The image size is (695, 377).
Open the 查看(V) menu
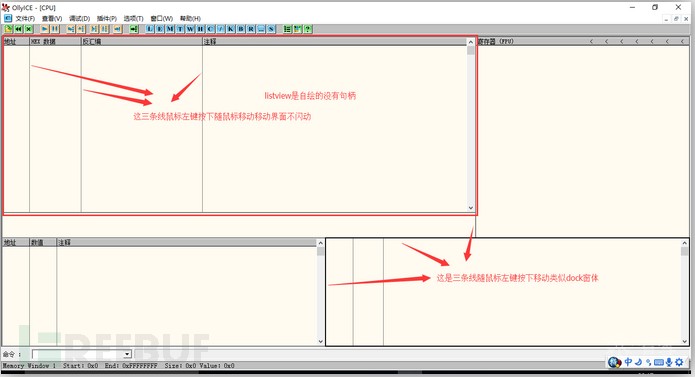point(52,18)
